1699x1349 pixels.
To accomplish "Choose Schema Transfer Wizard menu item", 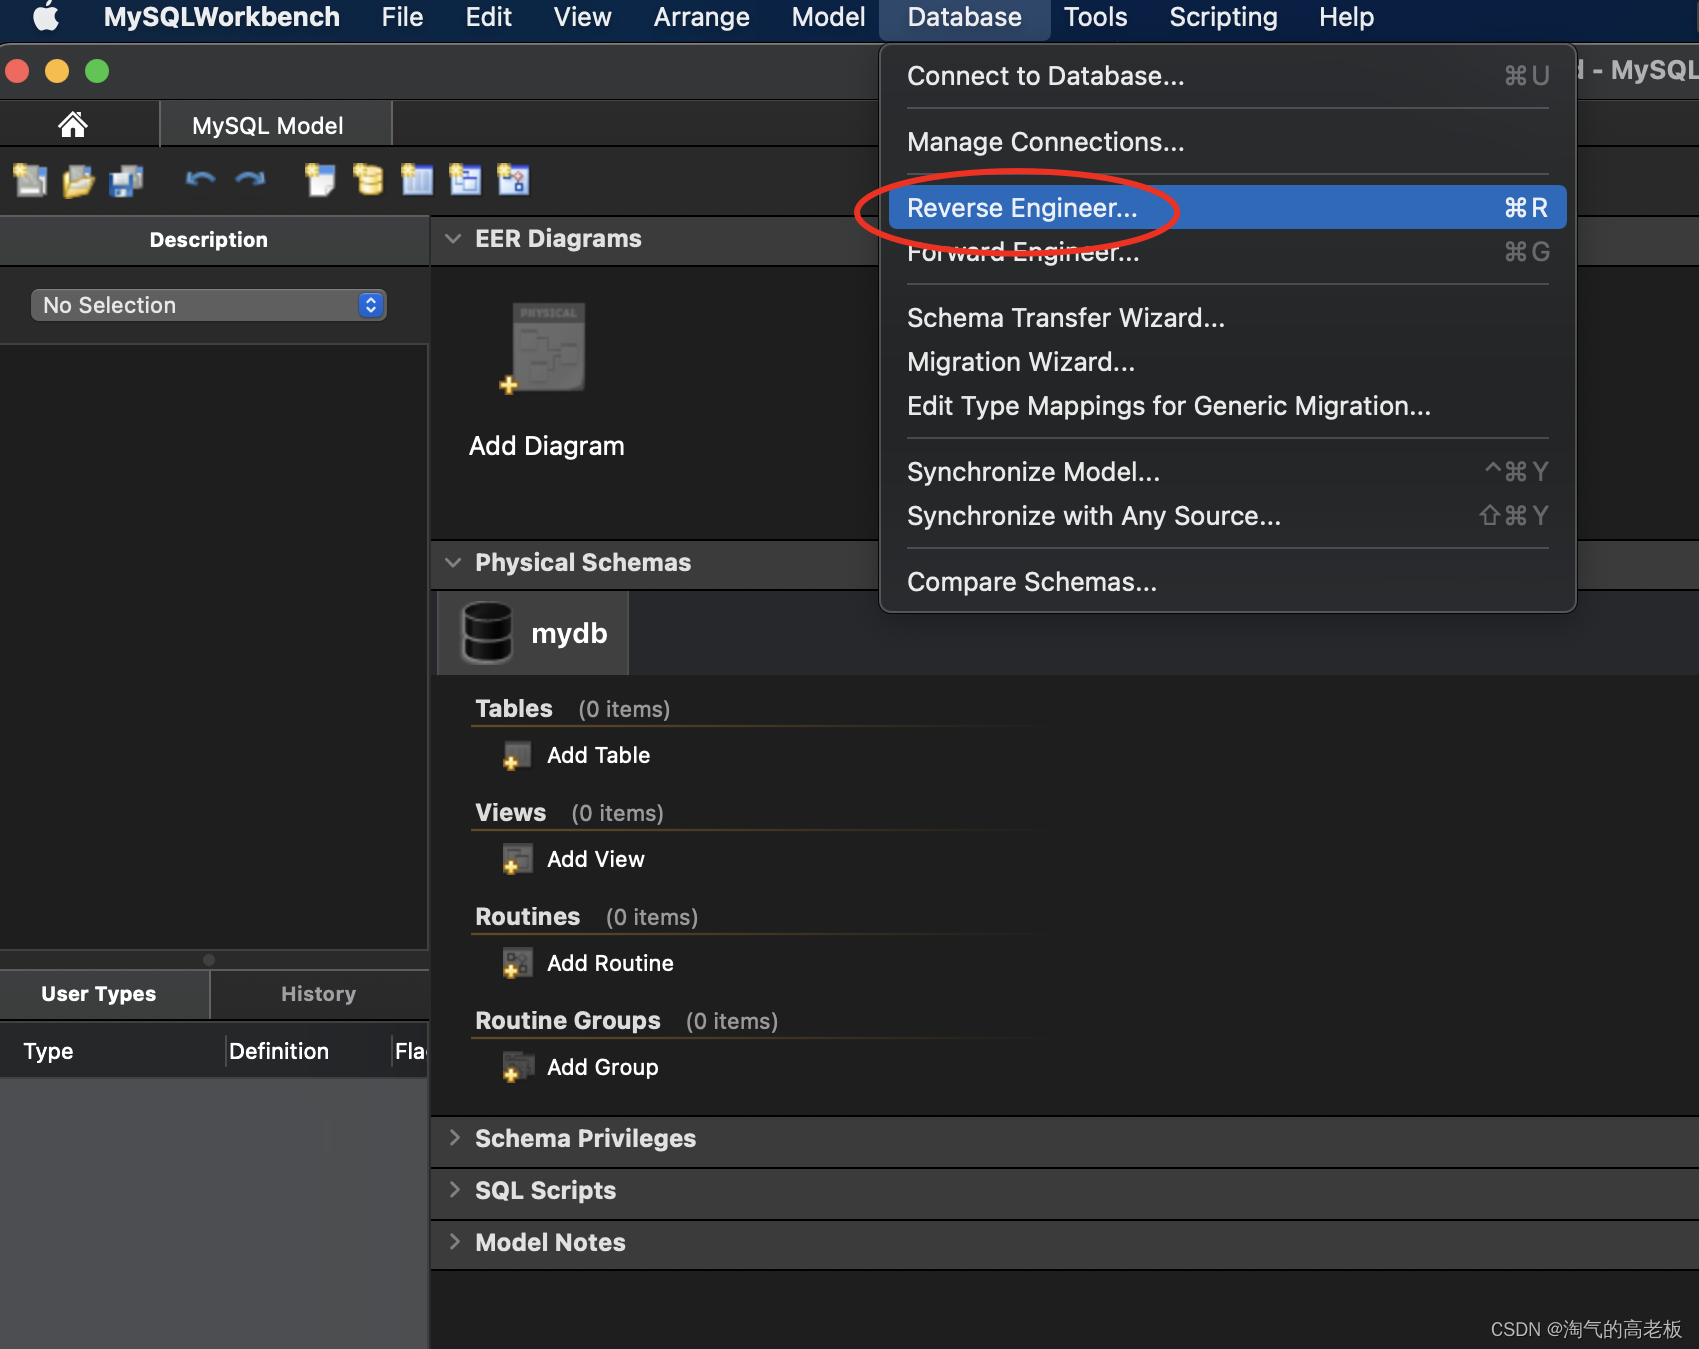I will click(x=1227, y=318).
